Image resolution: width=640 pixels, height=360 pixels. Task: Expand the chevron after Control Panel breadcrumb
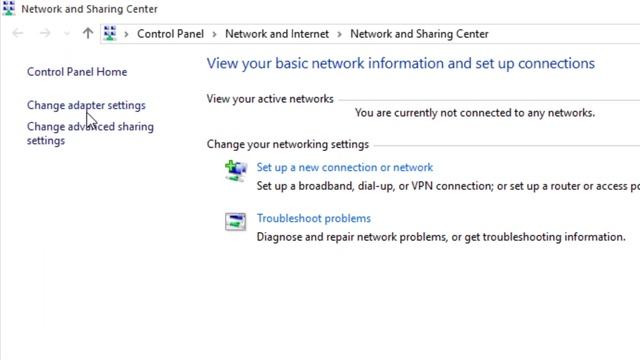pos(214,34)
